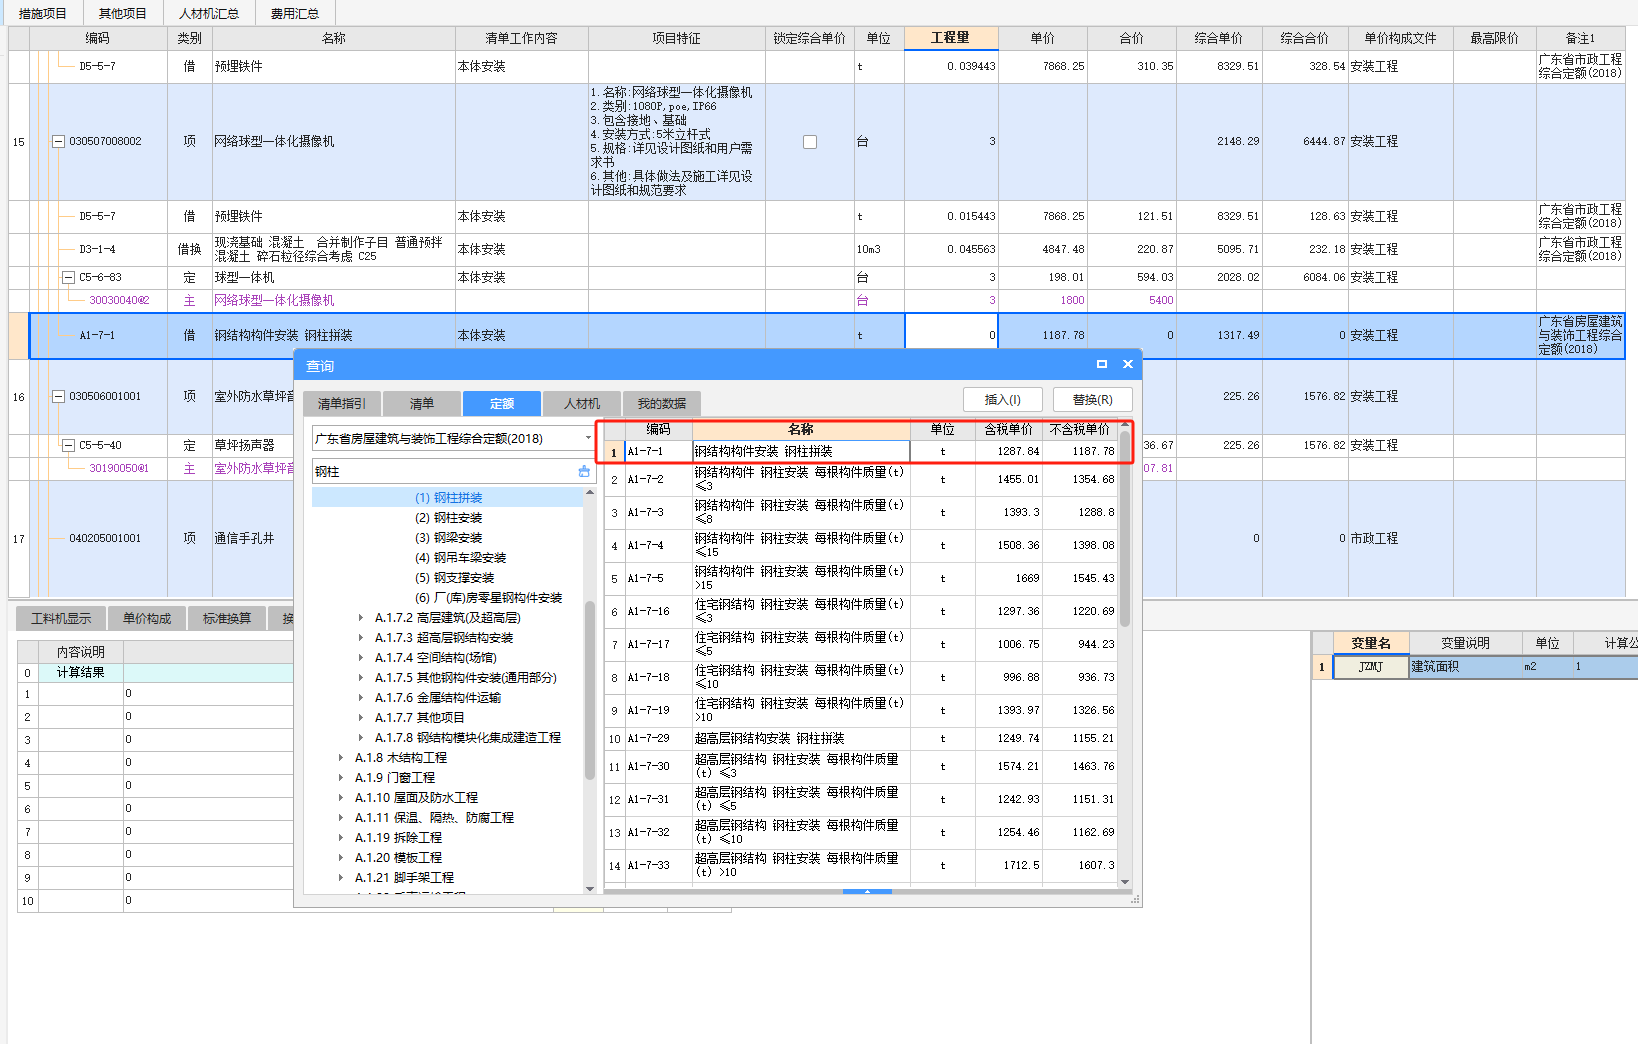Toggle the 锁定综合单价 checkbox for 网络球型一体化摄像机
The height and width of the screenshot is (1044, 1638).
pyautogui.click(x=810, y=142)
